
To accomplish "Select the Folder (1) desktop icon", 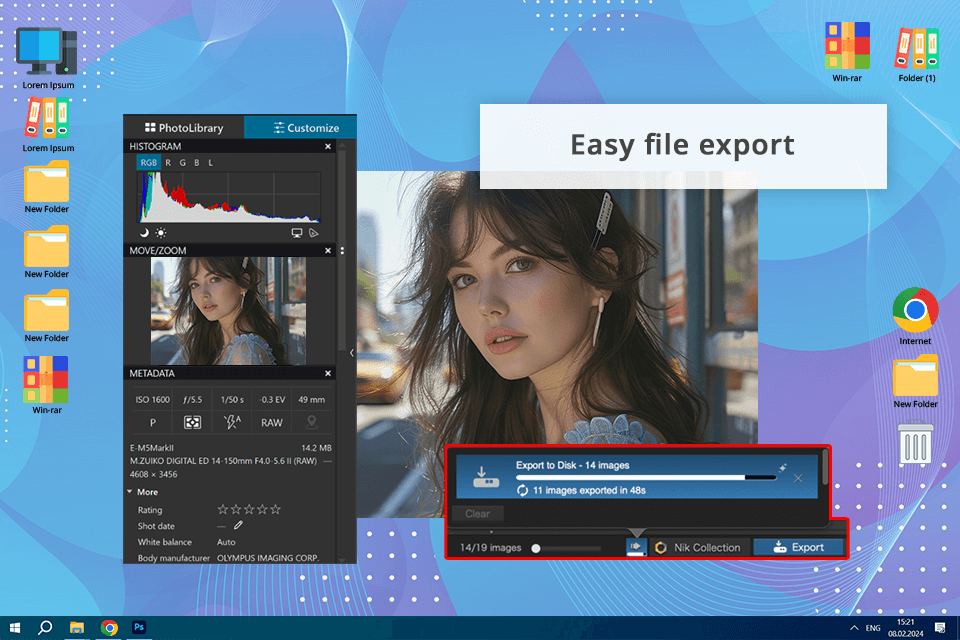I will click(x=917, y=55).
